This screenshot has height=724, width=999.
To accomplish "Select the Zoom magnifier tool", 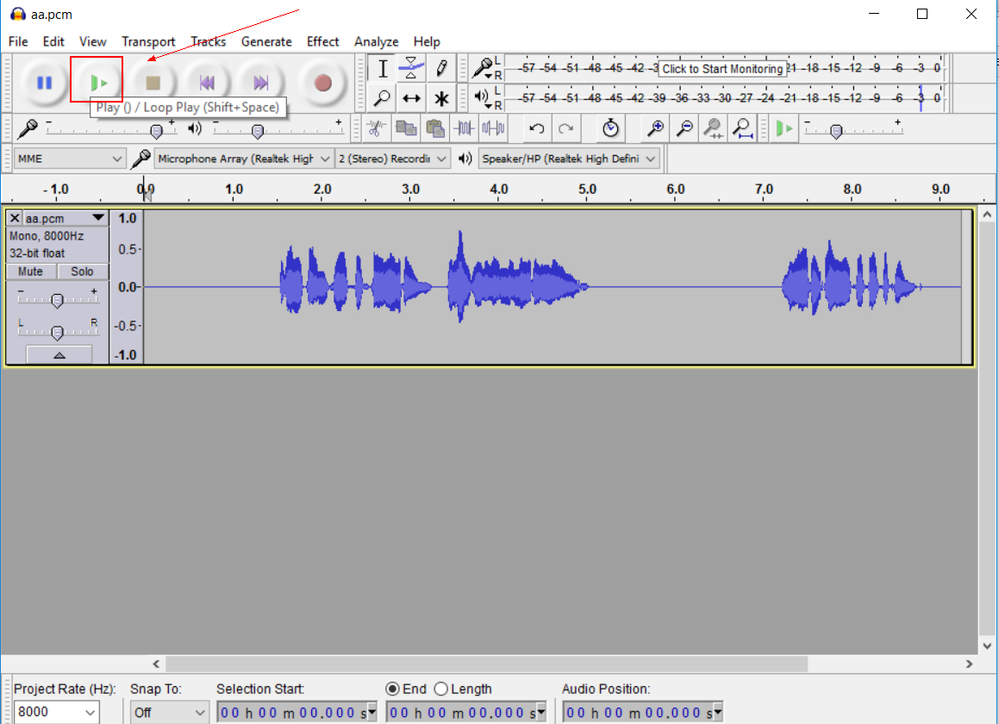I will (382, 98).
